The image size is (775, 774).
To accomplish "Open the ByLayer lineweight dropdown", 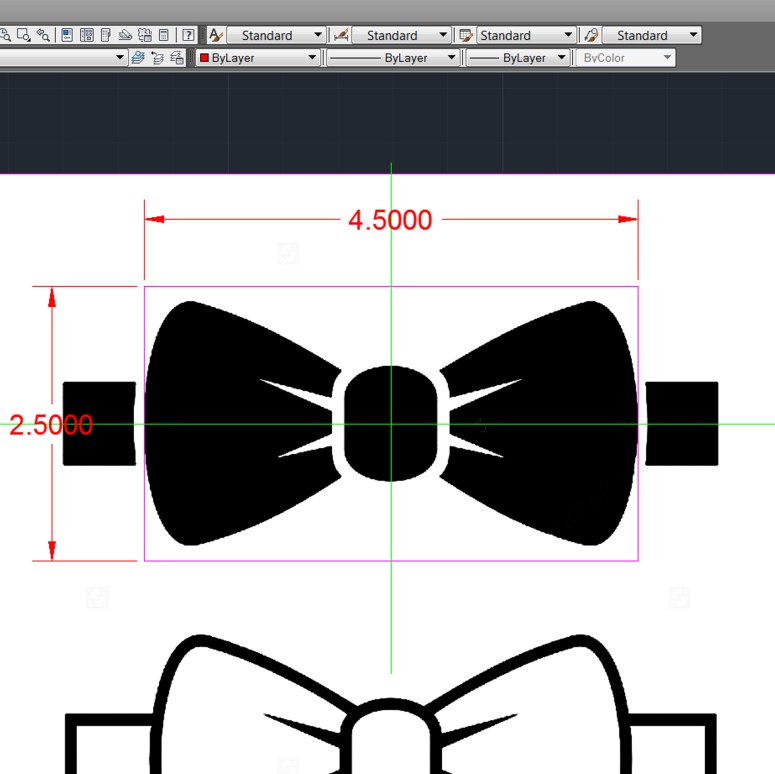I will pyautogui.click(x=517, y=58).
